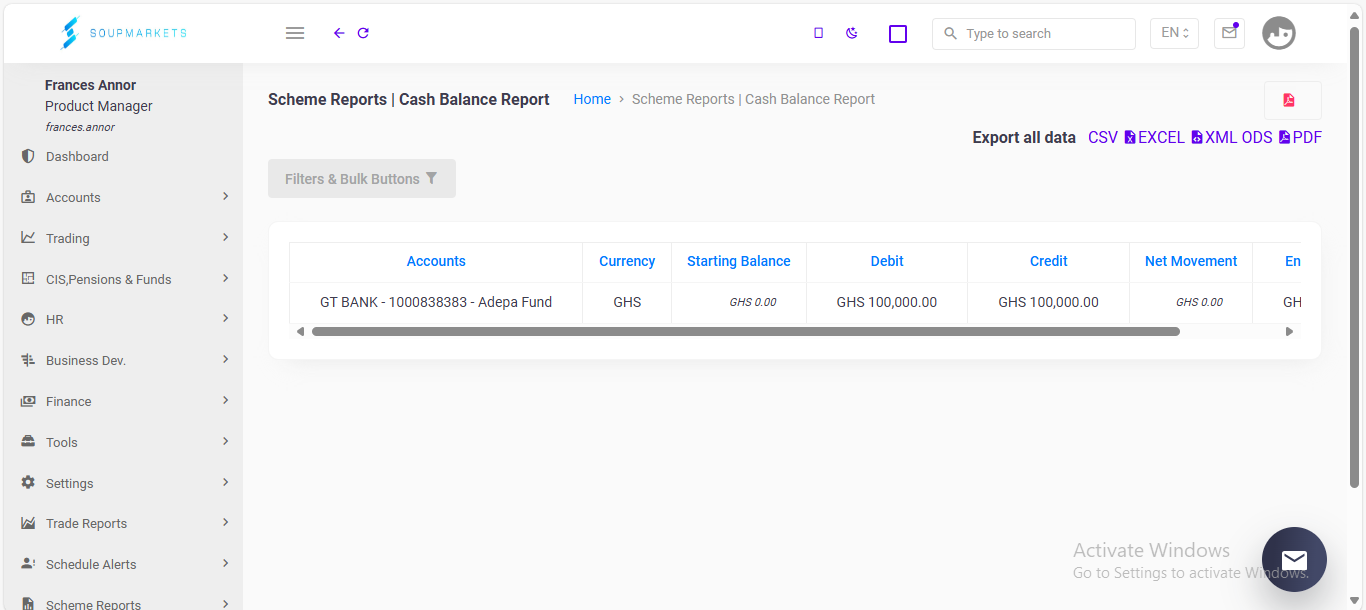
Task: Click the mobile view icon in header
Action: tap(818, 33)
